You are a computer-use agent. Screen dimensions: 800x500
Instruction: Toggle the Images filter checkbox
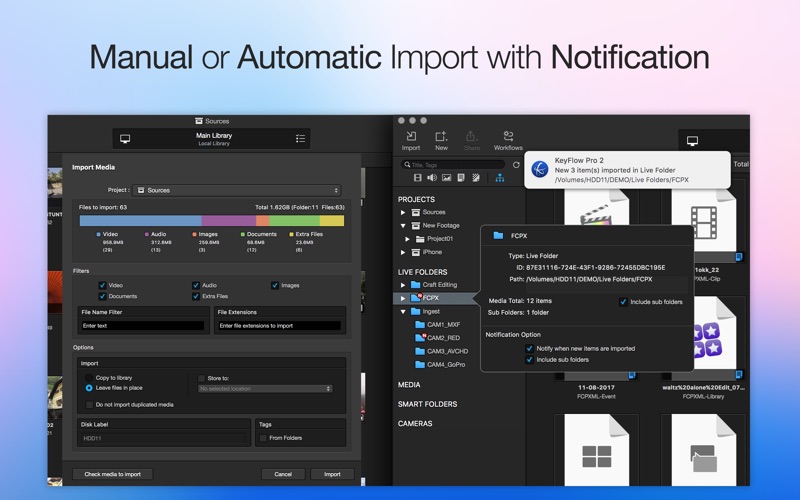coord(274,285)
